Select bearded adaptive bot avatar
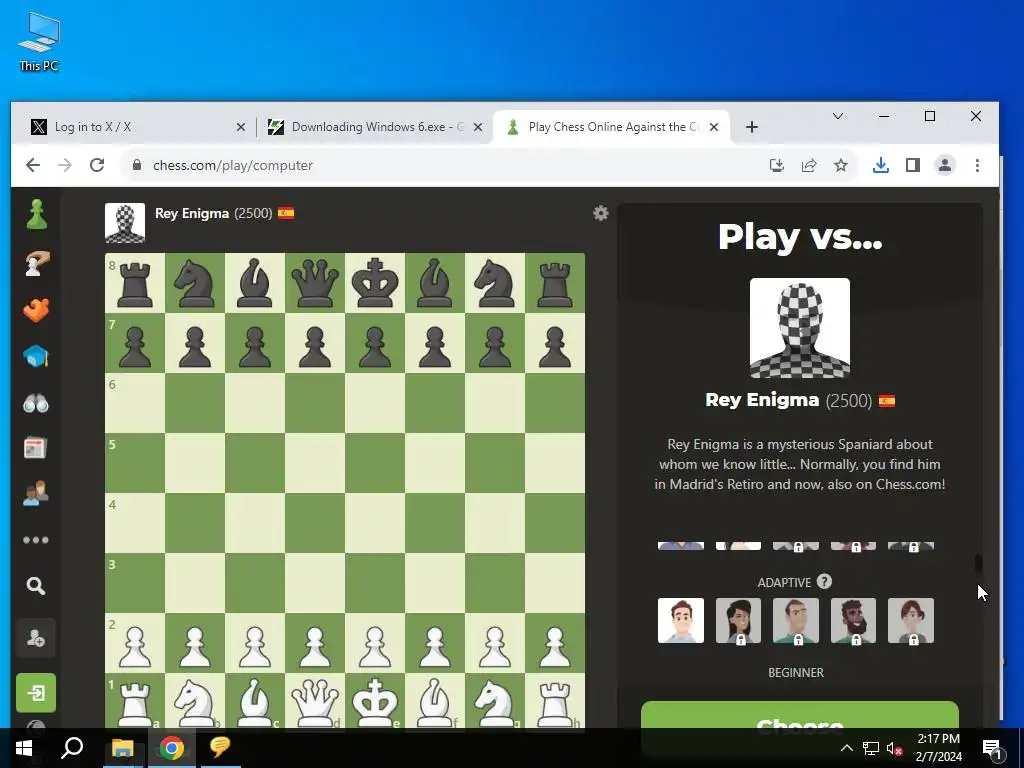 [x=853, y=620]
